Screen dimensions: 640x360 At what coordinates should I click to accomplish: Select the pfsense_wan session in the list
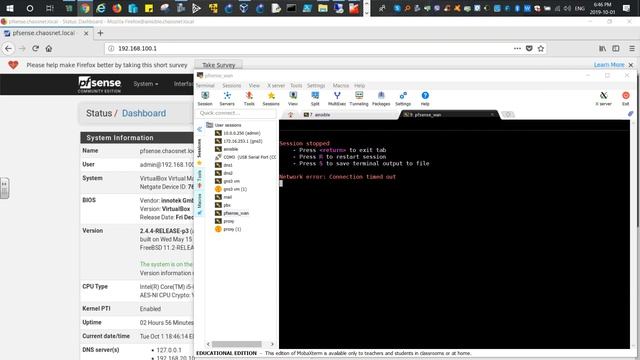232,213
